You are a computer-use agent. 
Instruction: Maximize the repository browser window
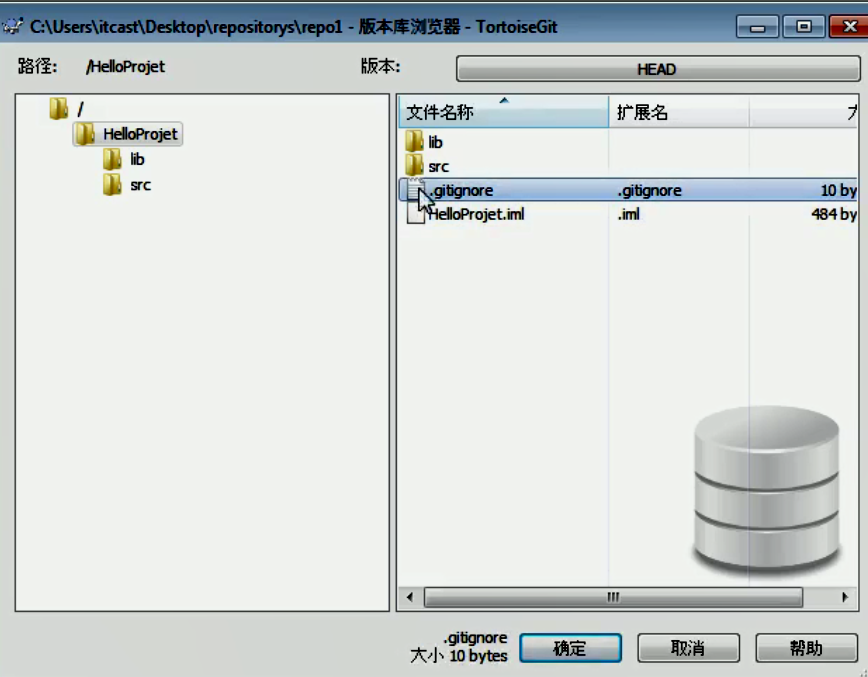click(x=804, y=27)
